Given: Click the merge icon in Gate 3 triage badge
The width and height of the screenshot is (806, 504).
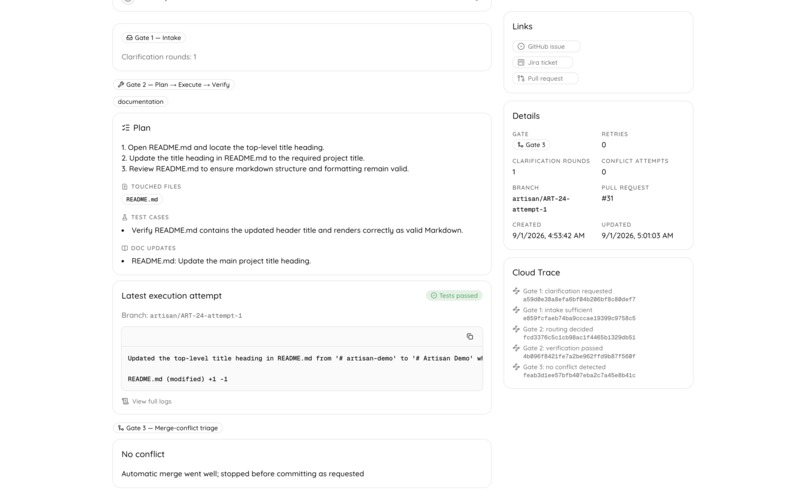Looking at the screenshot, I should point(121,427).
